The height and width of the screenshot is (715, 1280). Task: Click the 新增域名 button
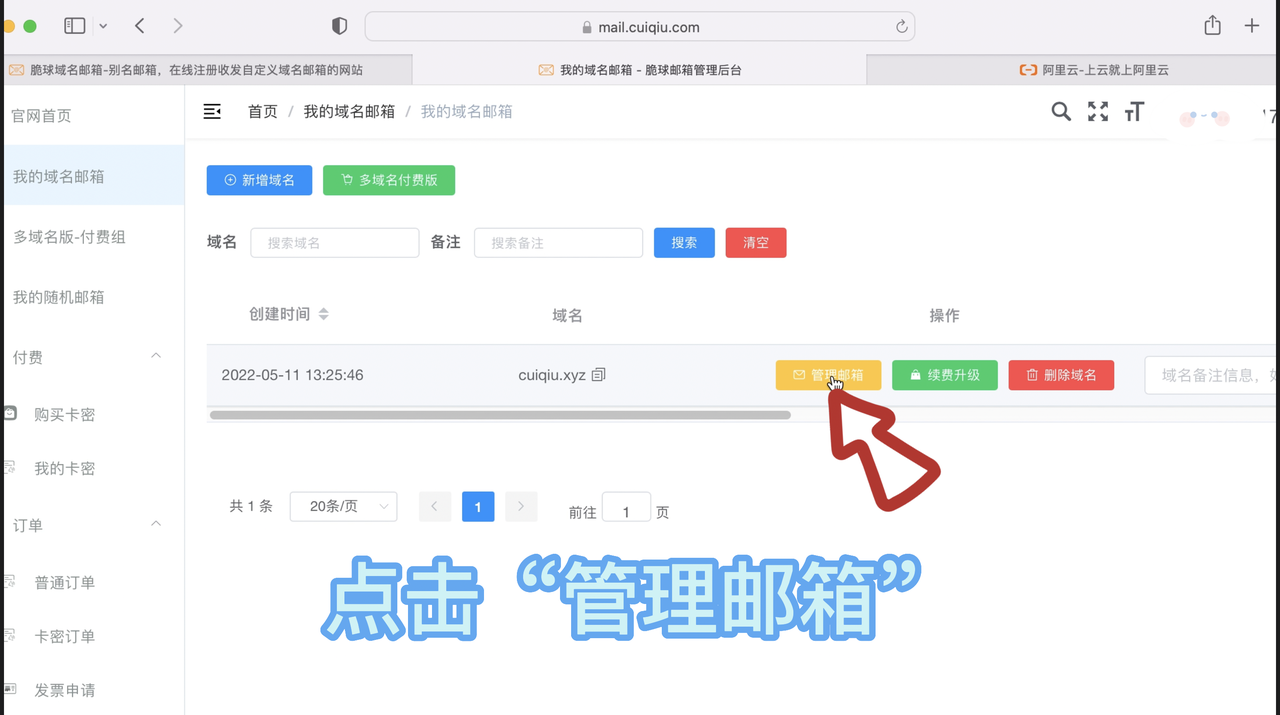[259, 180]
